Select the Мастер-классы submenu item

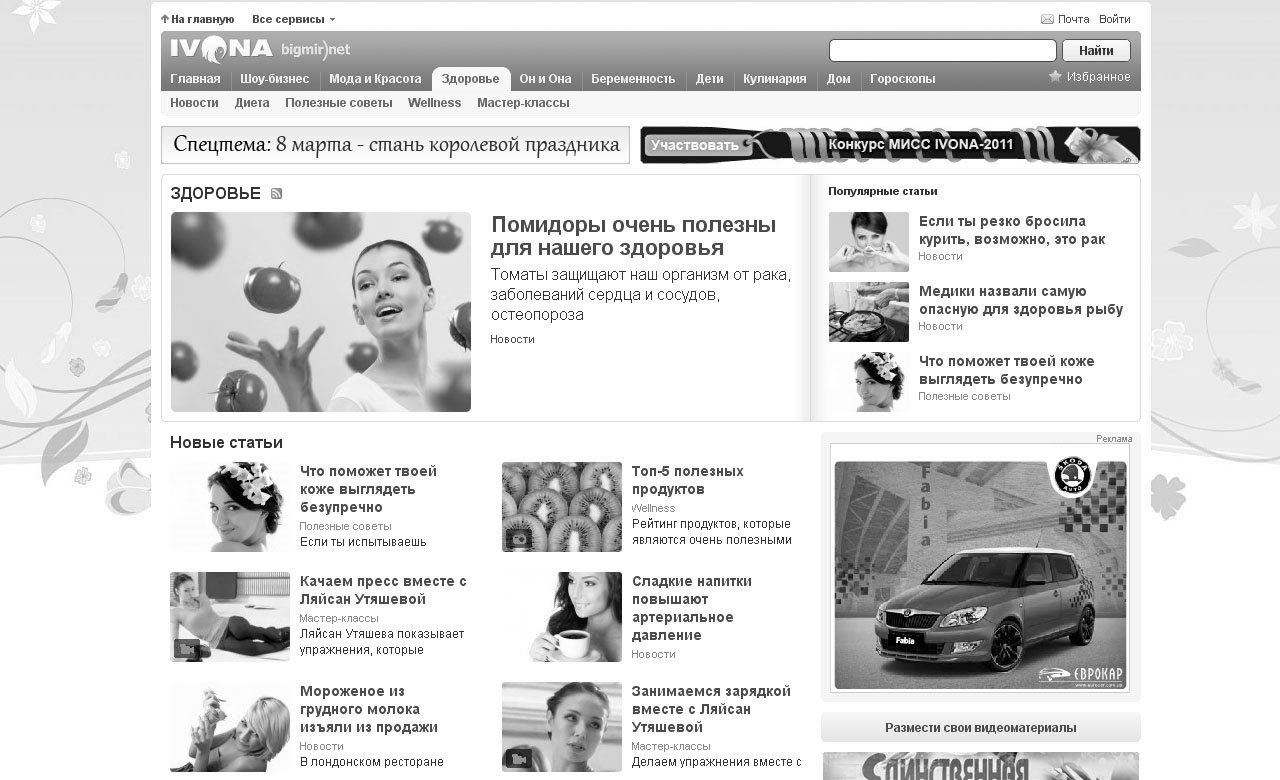(x=523, y=103)
